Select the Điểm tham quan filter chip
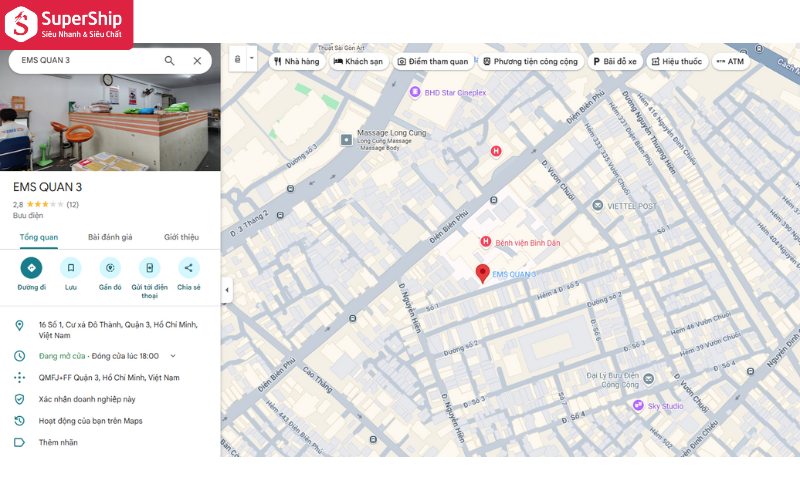Image resolution: width=800 pixels, height=500 pixels. coord(433,62)
